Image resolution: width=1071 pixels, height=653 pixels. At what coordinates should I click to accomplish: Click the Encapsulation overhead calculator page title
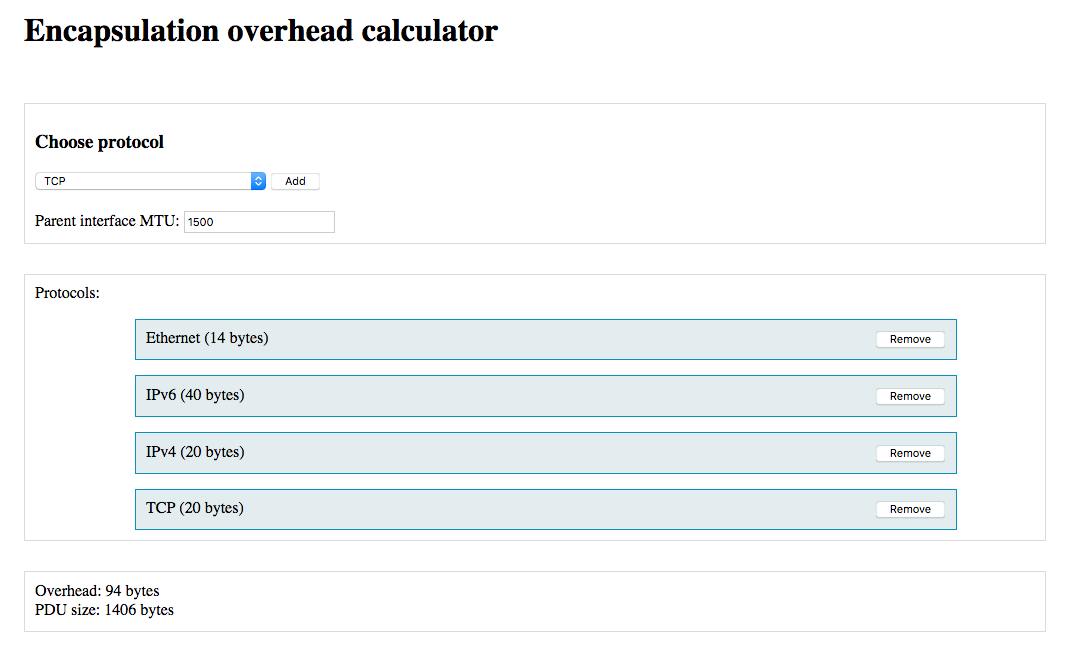[x=261, y=31]
